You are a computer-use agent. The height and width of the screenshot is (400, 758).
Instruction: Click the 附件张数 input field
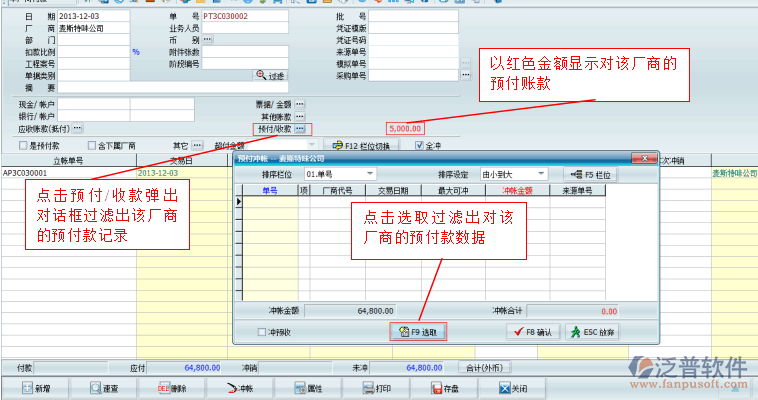245,52
